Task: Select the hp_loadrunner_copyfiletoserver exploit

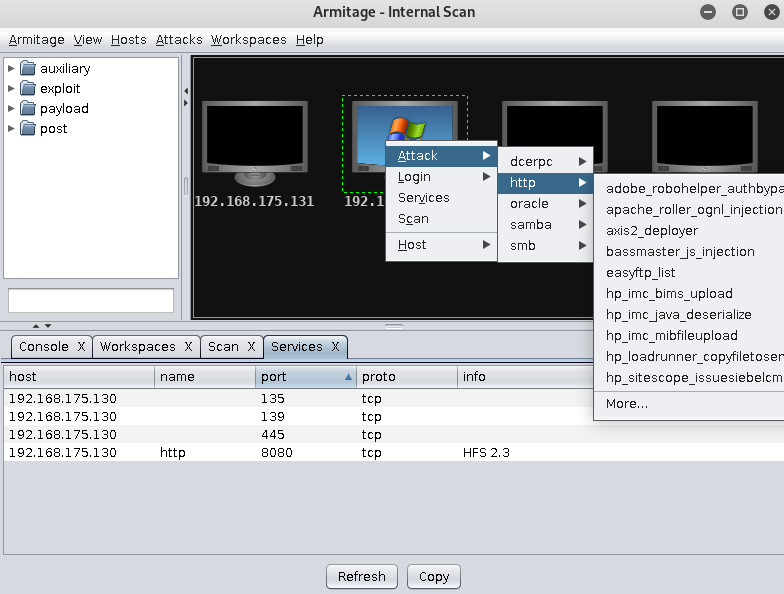Action: [x=689, y=356]
